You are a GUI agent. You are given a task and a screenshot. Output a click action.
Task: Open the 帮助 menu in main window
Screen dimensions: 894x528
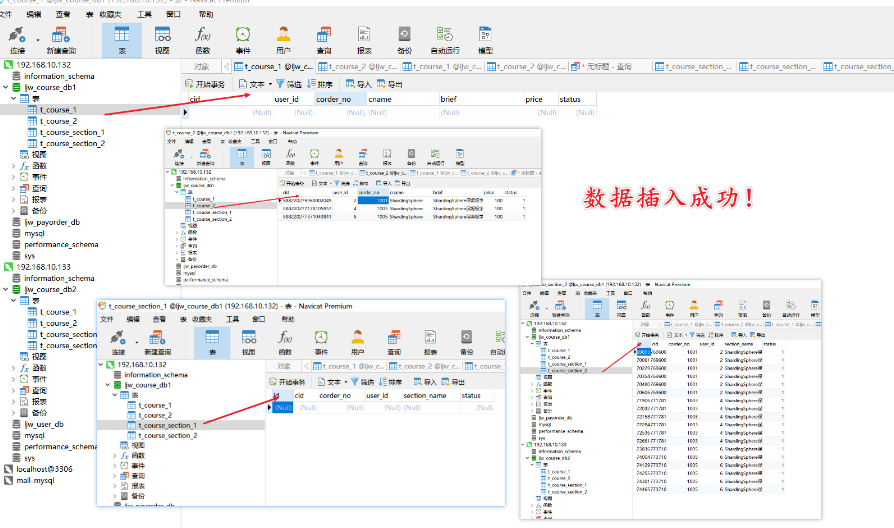tap(206, 14)
